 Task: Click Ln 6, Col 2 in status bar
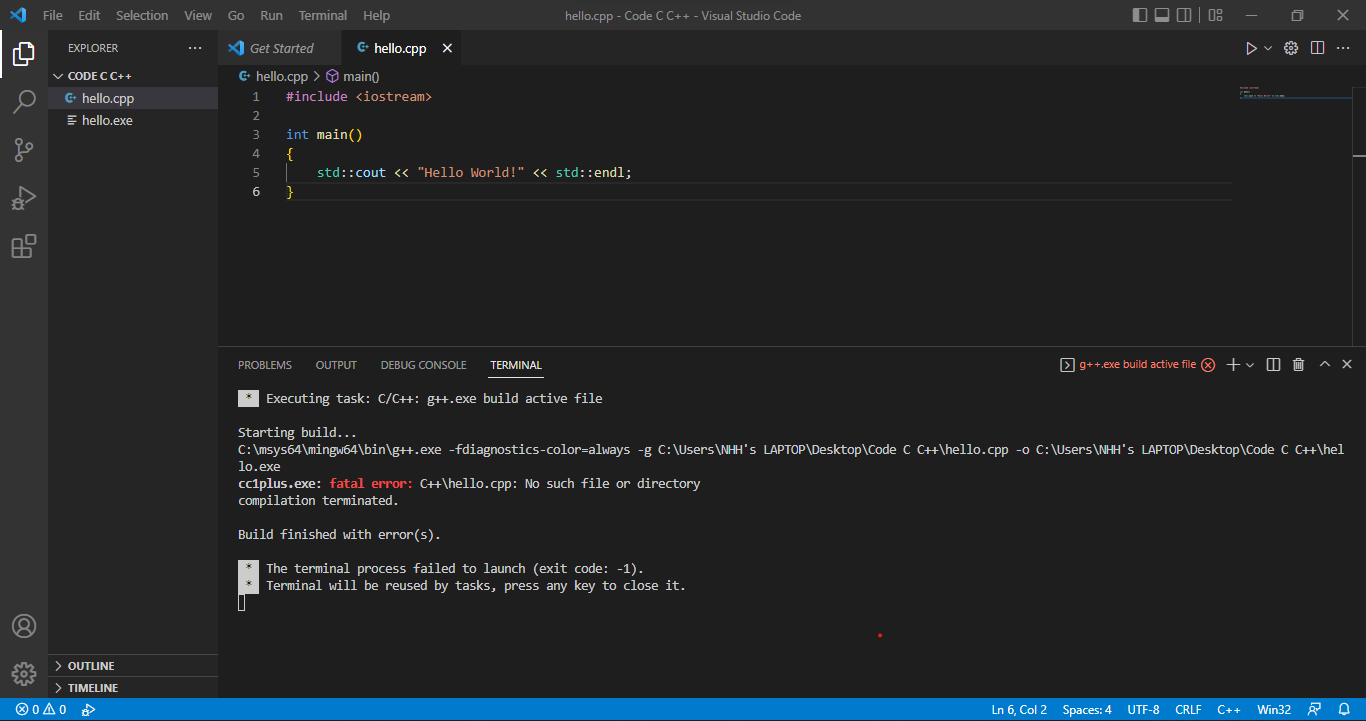pos(1019,710)
